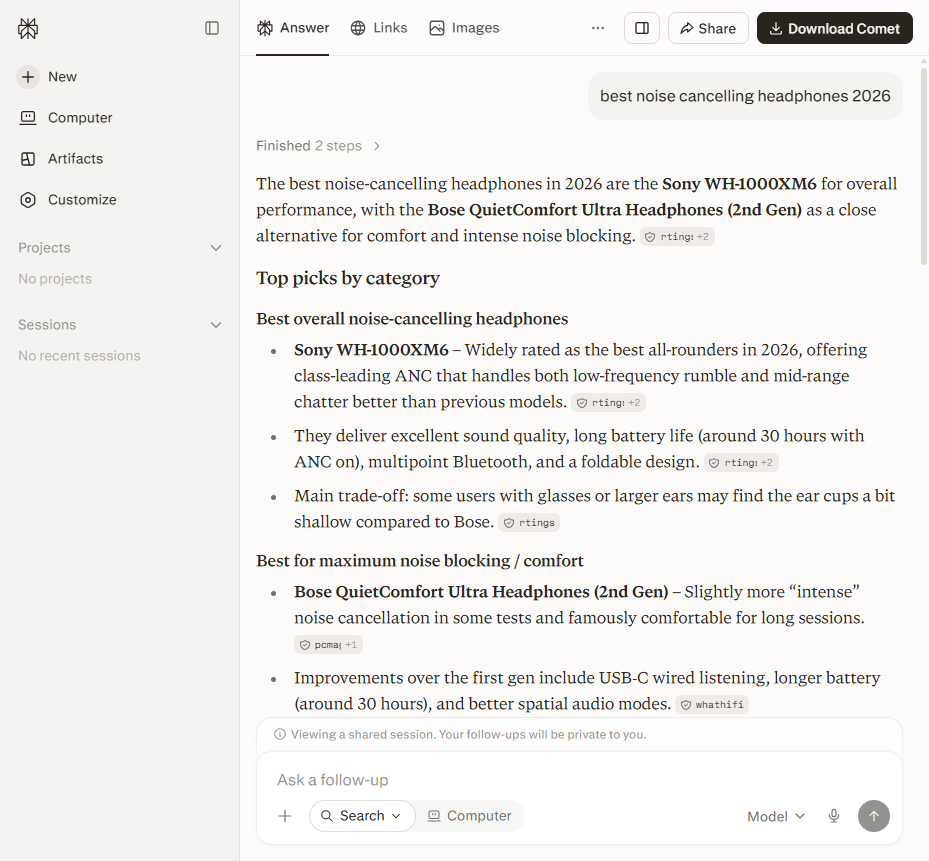929x861 pixels.
Task: Open rtings citation after 'compared to Bose'
Action: pyautogui.click(x=529, y=522)
